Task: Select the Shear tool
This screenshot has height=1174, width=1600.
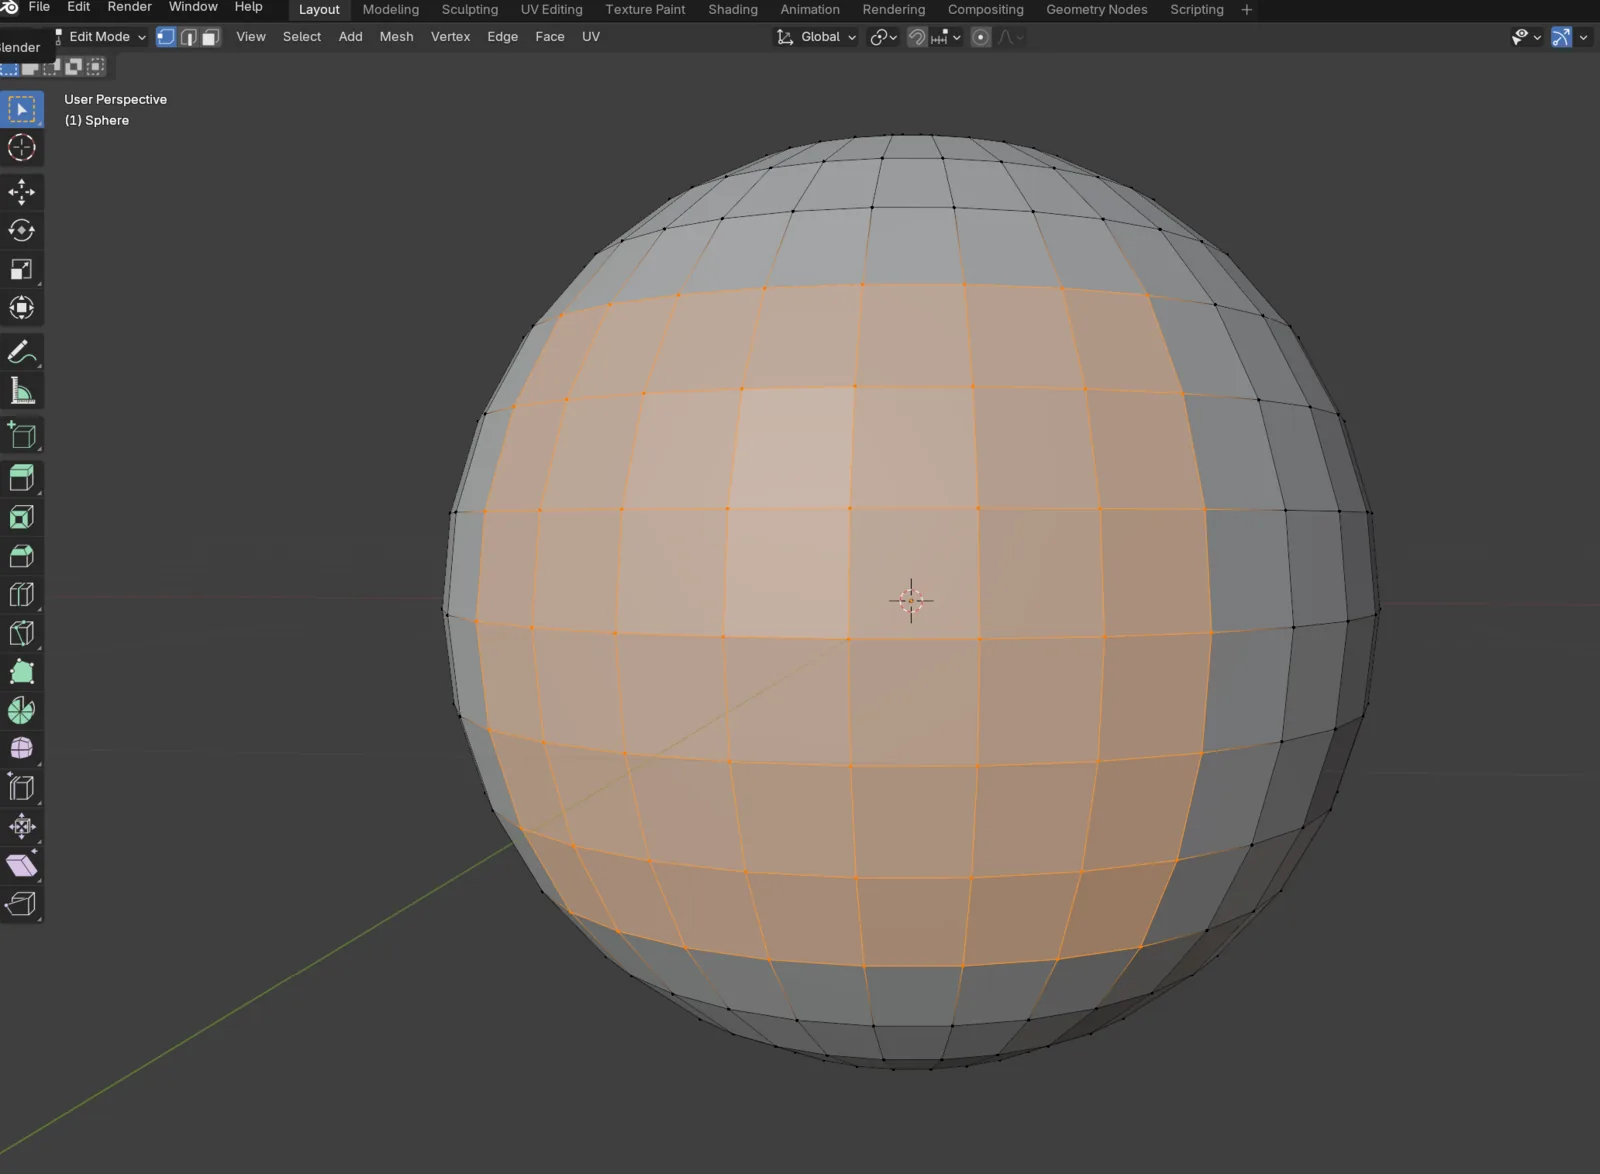Action: [x=21, y=866]
